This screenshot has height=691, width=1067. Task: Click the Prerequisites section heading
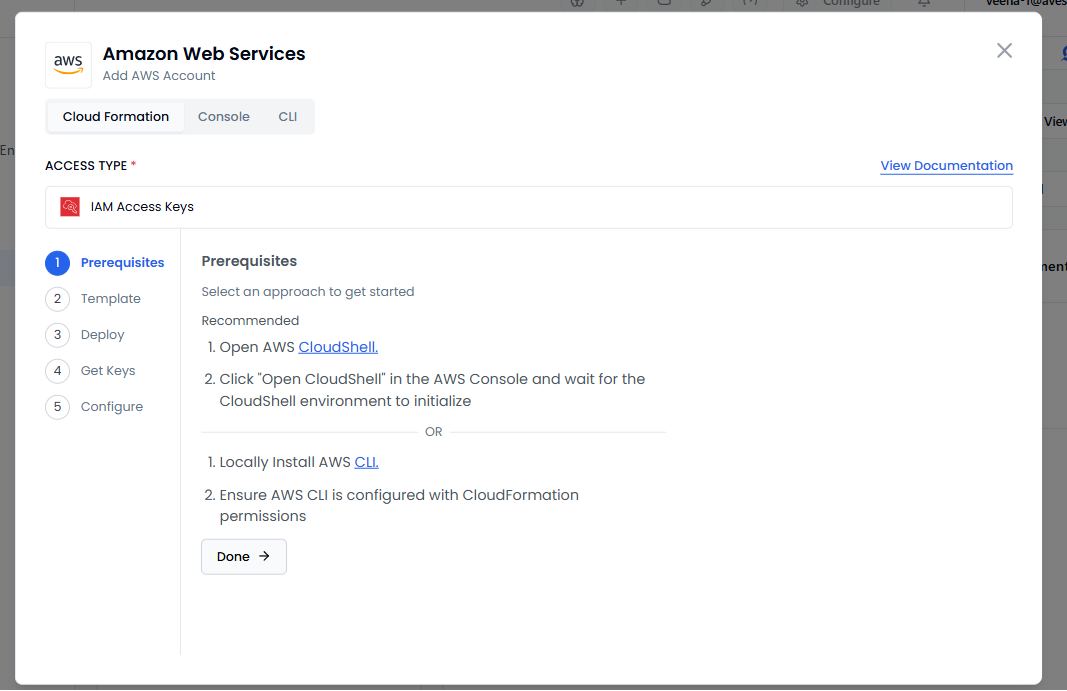pyautogui.click(x=249, y=261)
